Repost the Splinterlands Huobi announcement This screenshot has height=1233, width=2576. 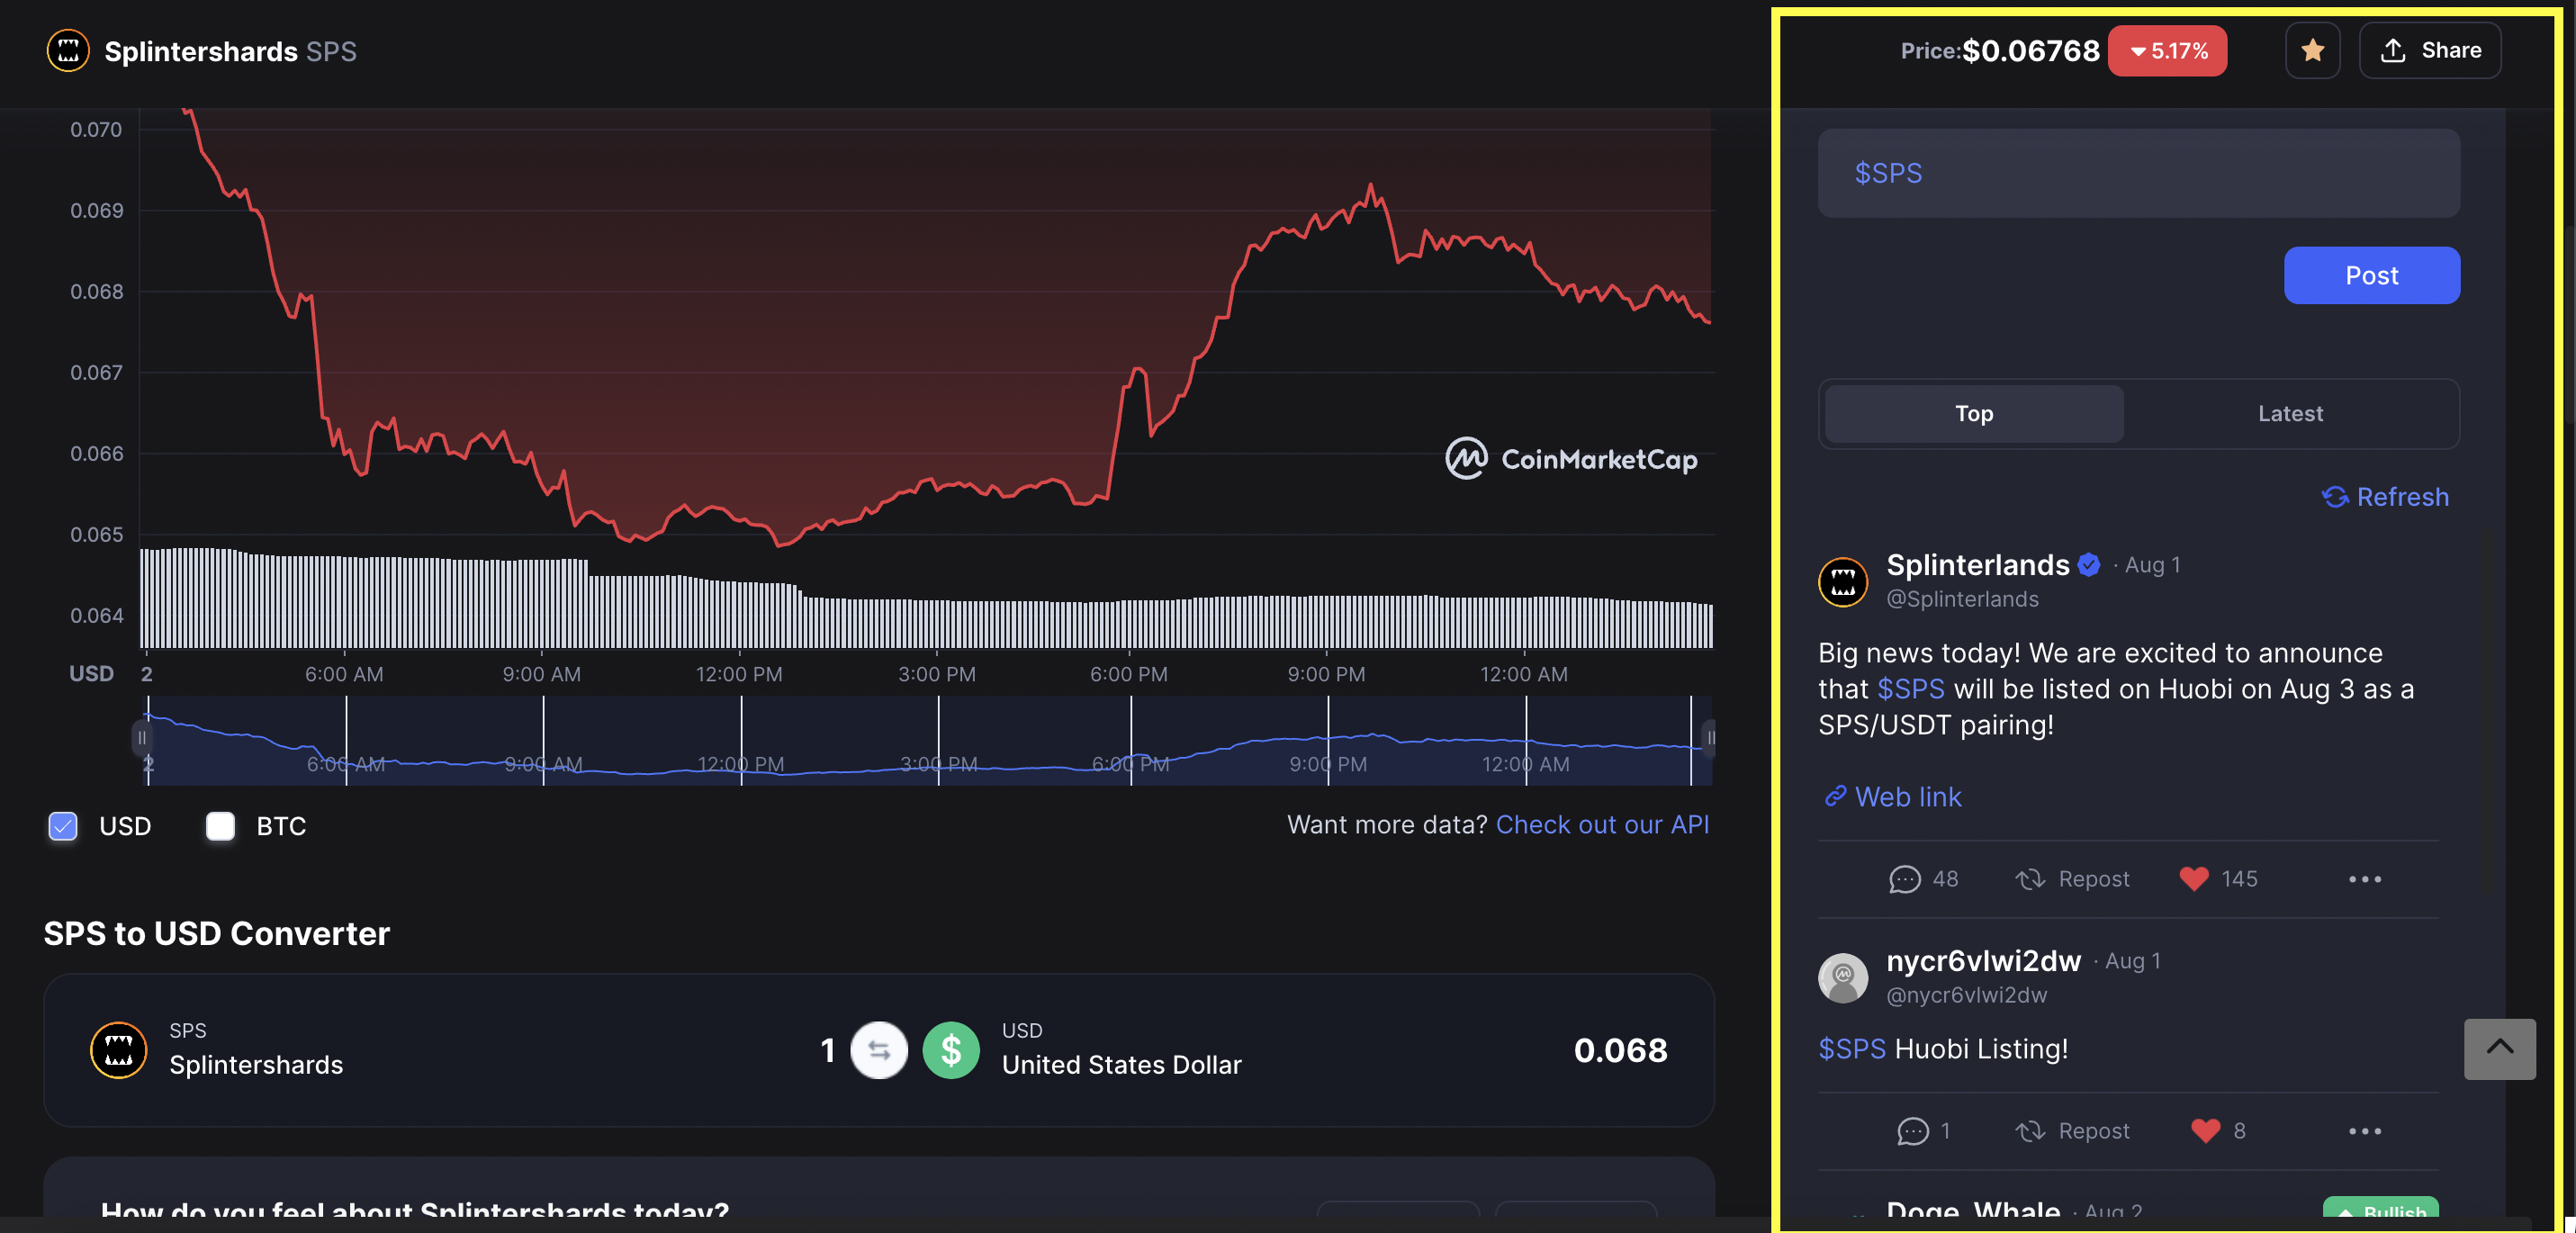pyautogui.click(x=2072, y=878)
